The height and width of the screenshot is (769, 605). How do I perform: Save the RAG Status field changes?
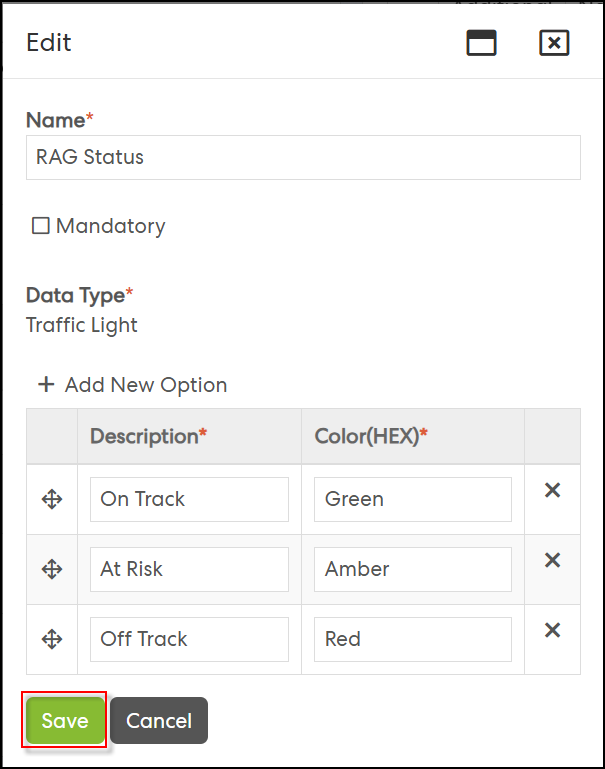point(65,720)
